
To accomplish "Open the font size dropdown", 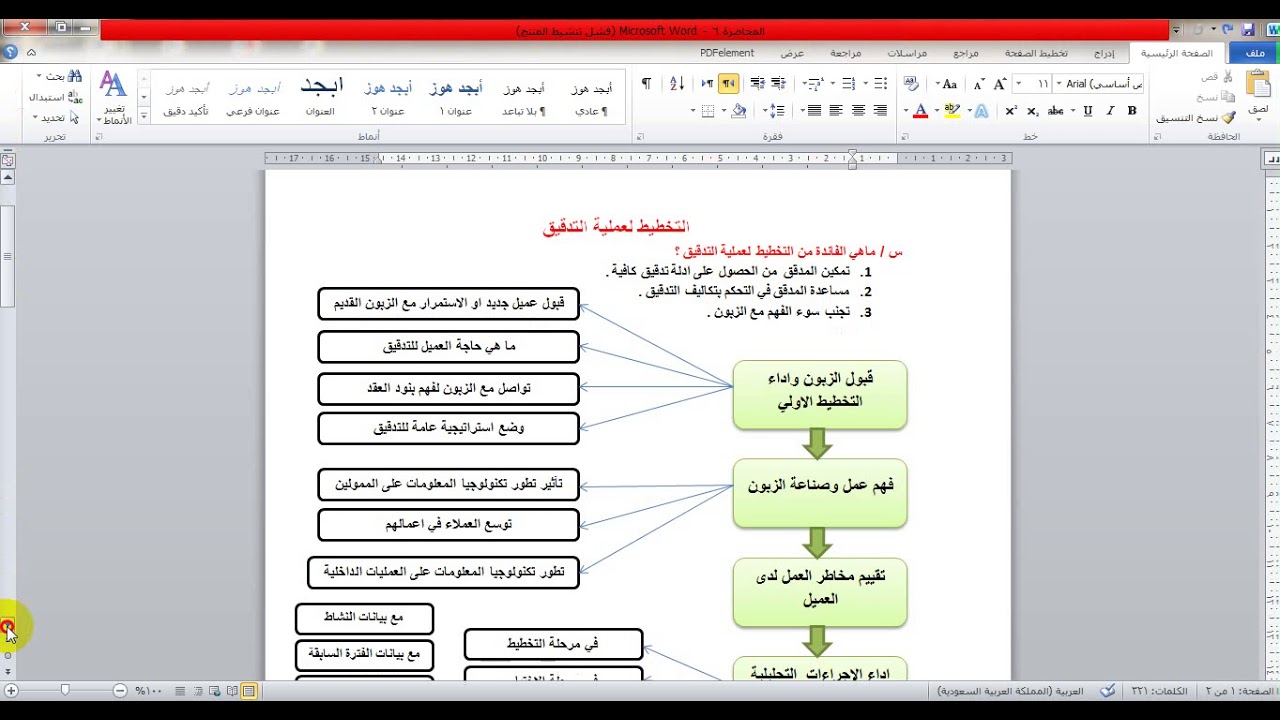I will [x=1019, y=84].
